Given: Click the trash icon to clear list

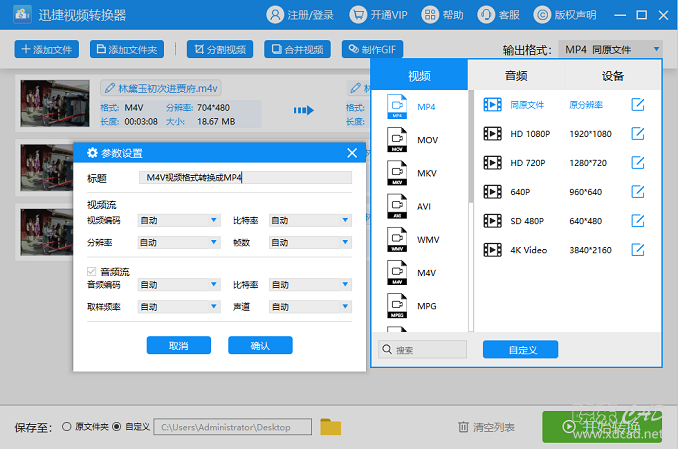Looking at the screenshot, I should pos(463,427).
